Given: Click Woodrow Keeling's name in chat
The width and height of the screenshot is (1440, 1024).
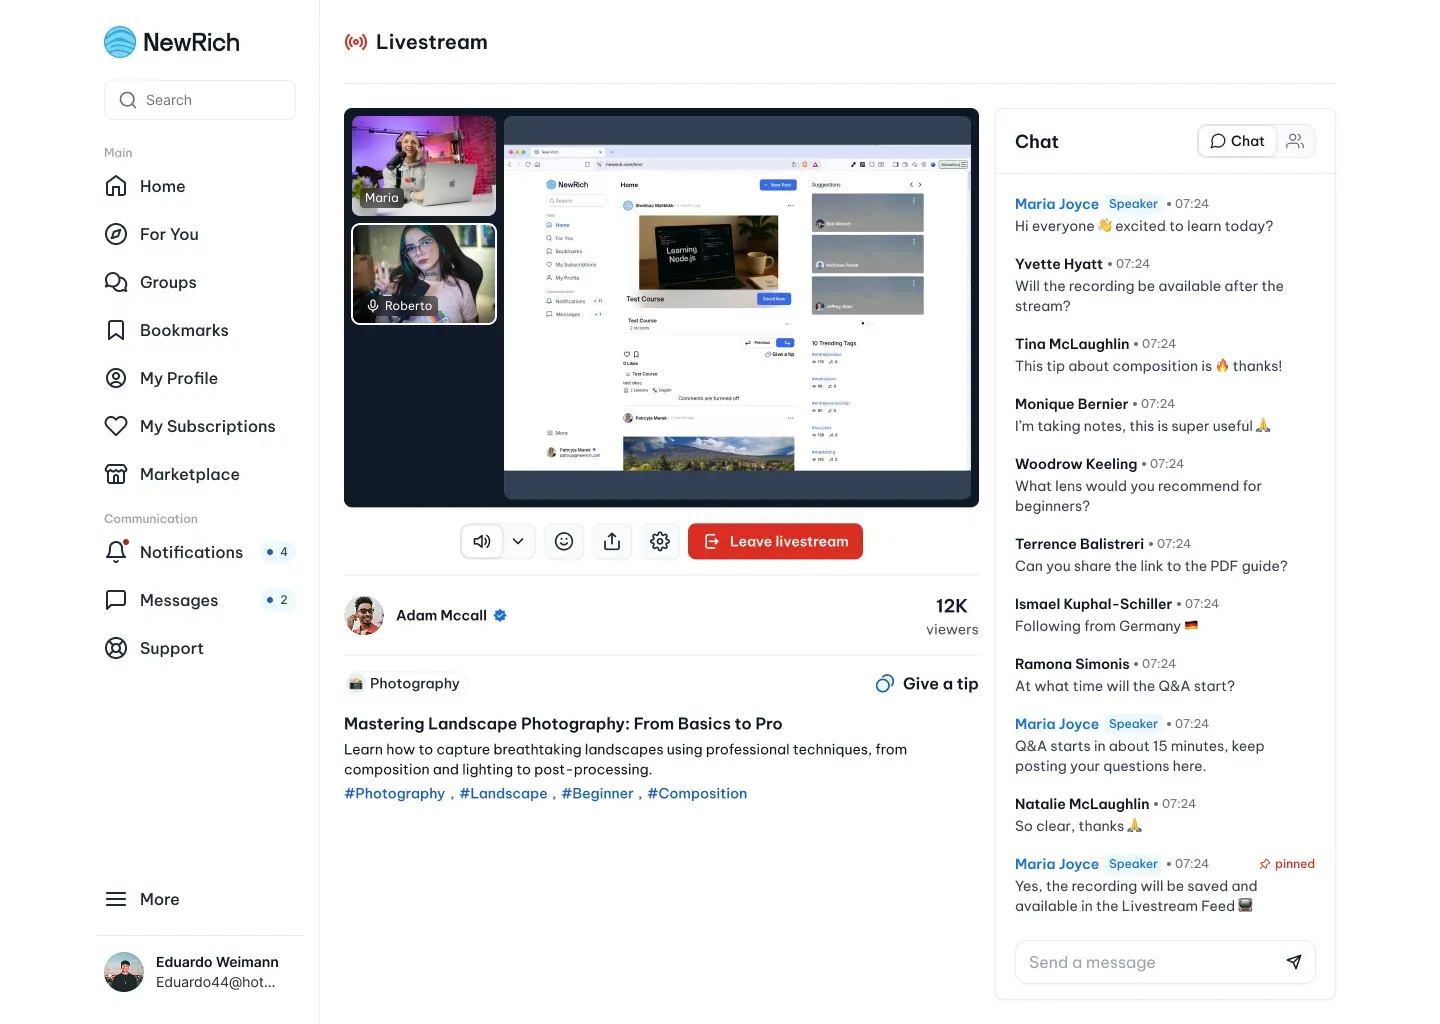Looking at the screenshot, I should coord(1076,464).
